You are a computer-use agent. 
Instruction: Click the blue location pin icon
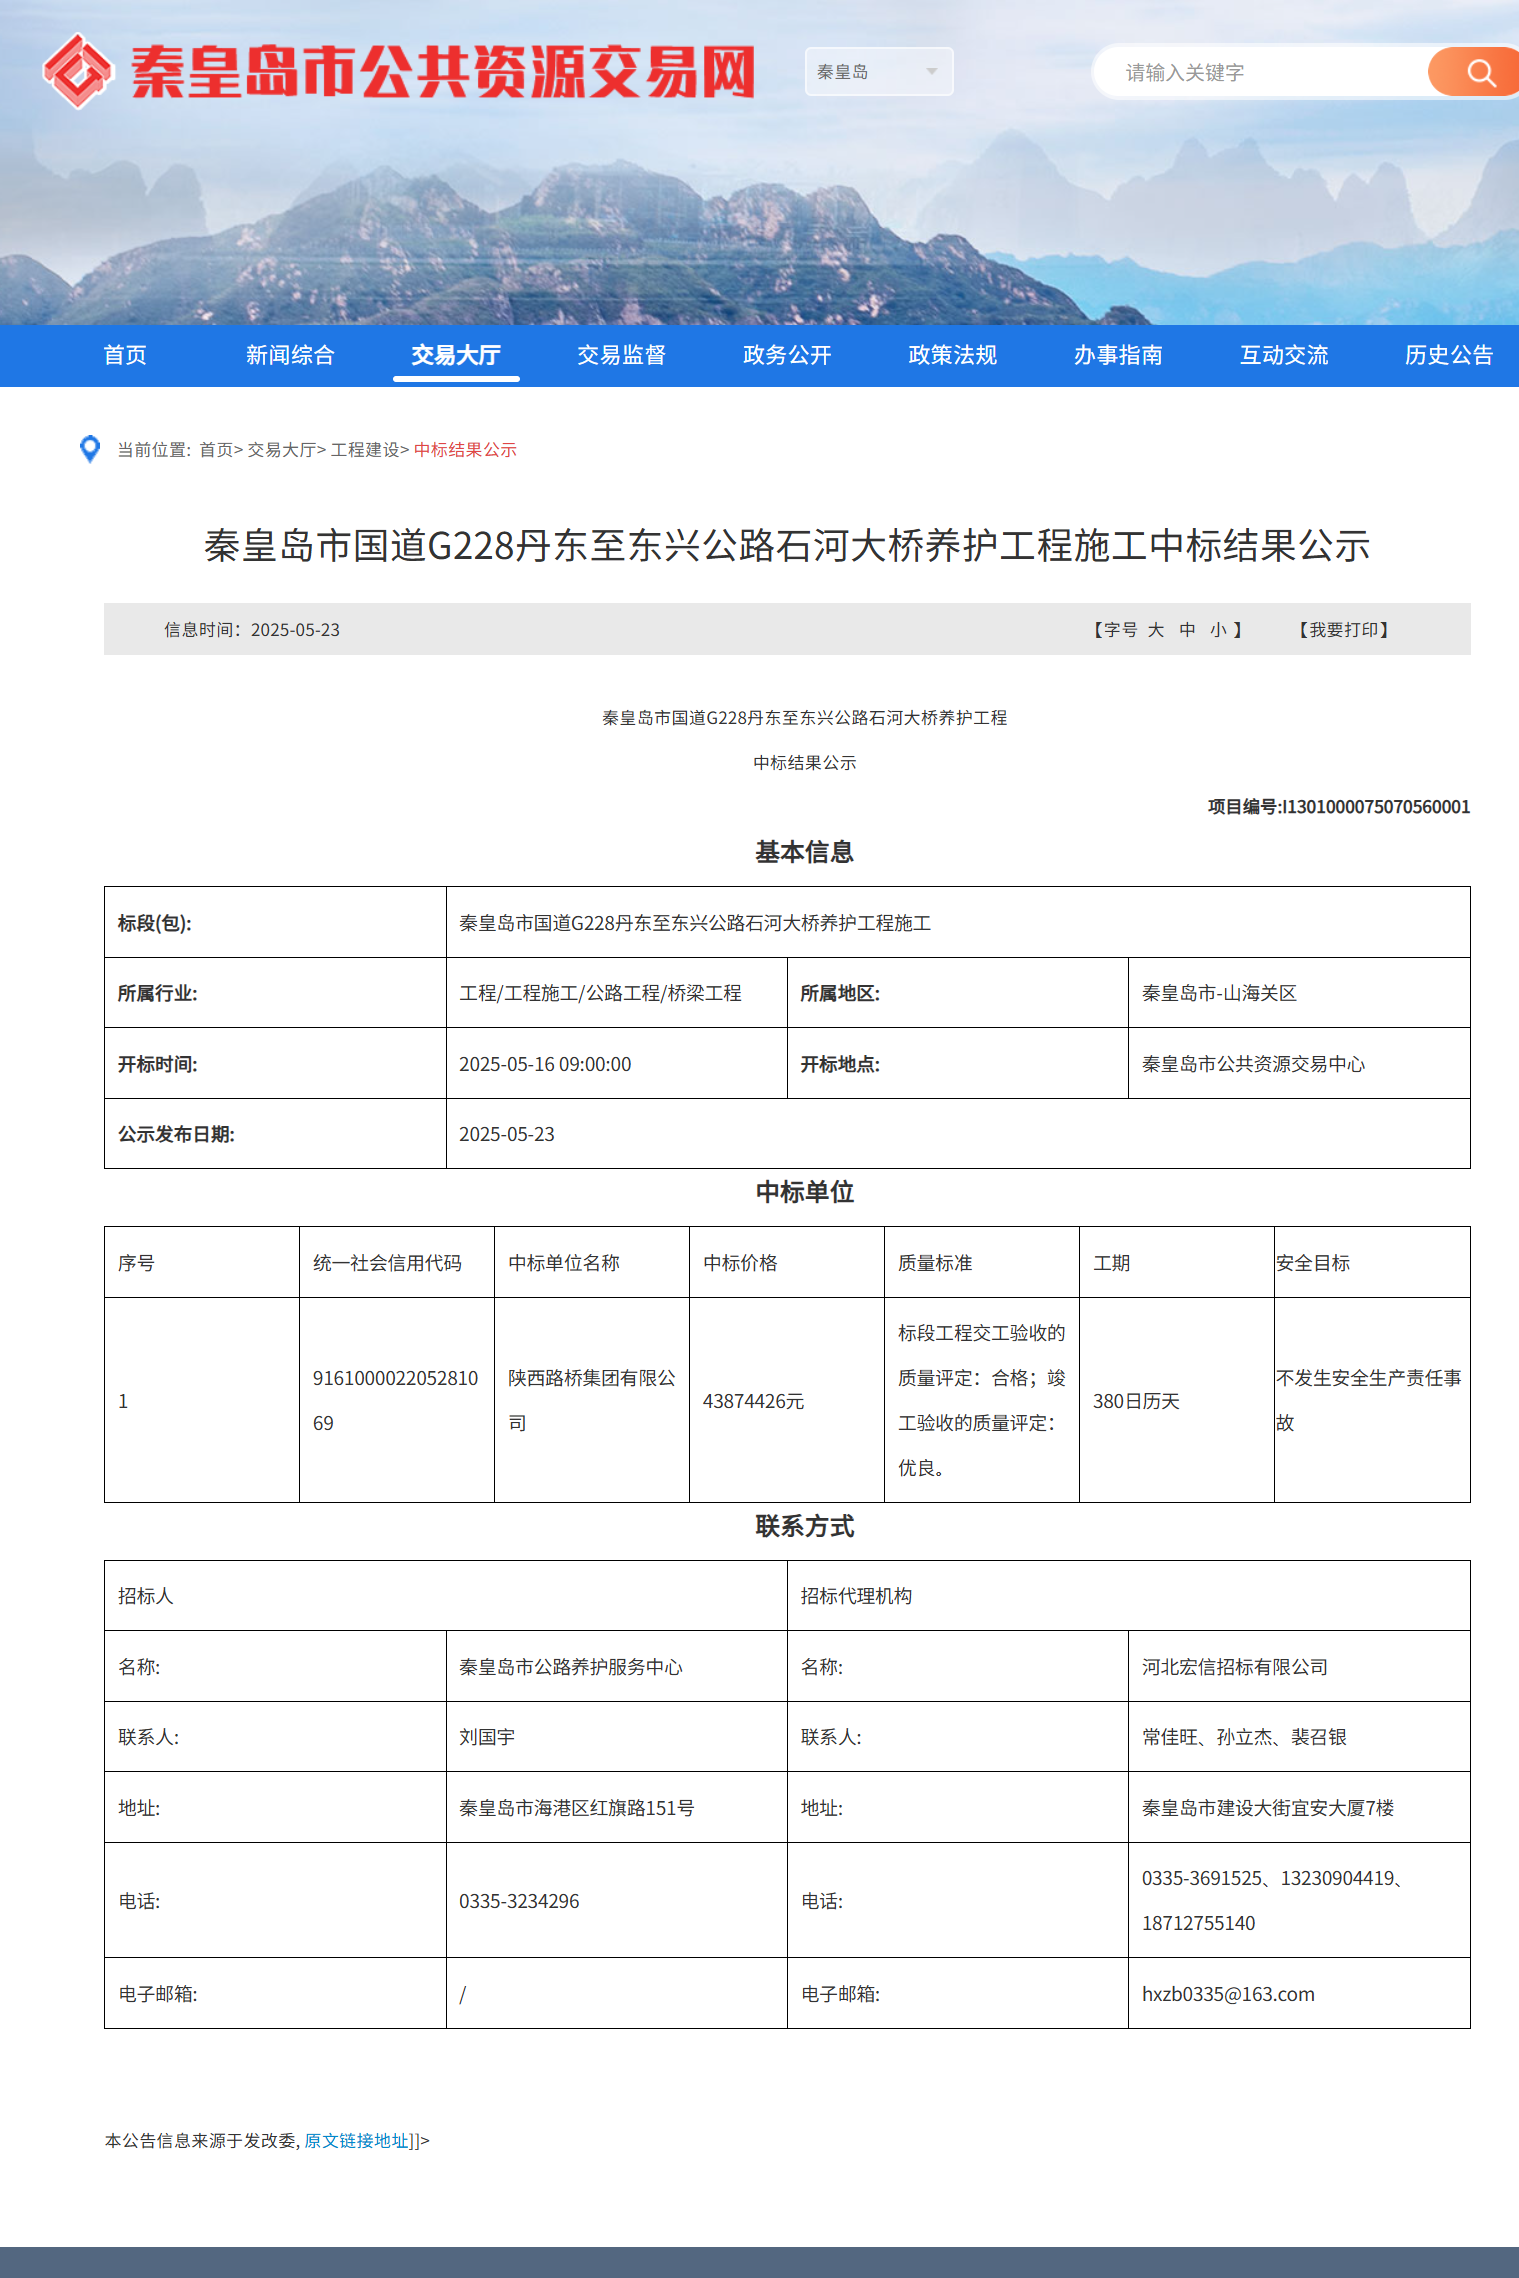coord(90,449)
